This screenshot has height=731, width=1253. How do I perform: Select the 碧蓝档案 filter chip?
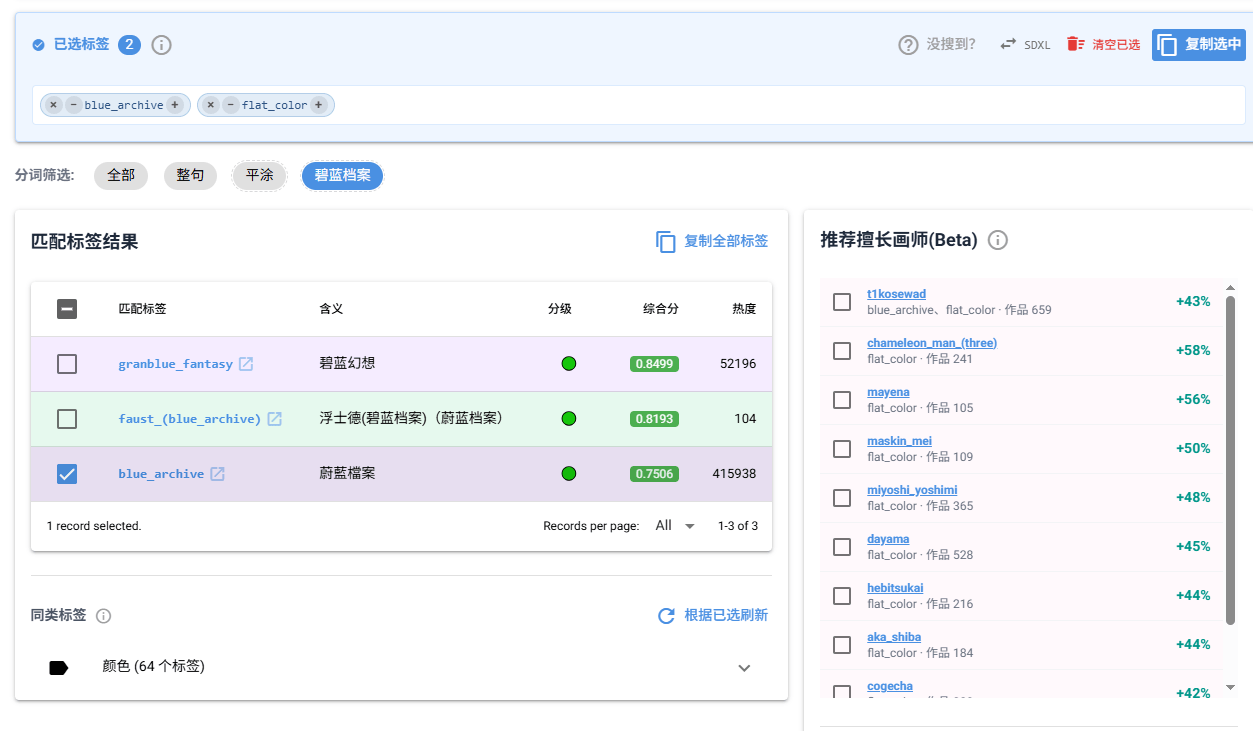point(342,175)
